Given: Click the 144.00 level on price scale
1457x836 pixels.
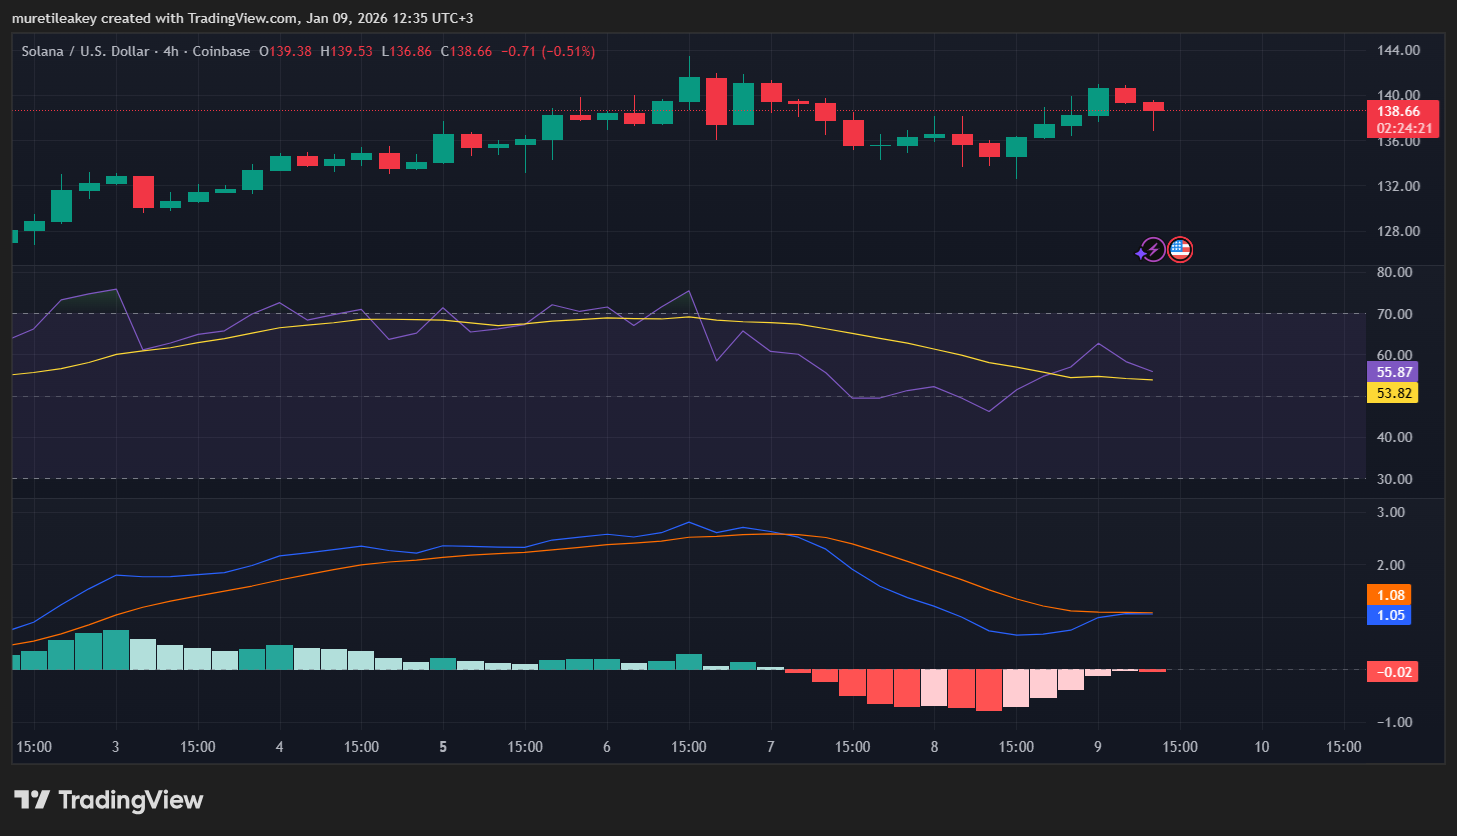Looking at the screenshot, I should pyautogui.click(x=1398, y=50).
